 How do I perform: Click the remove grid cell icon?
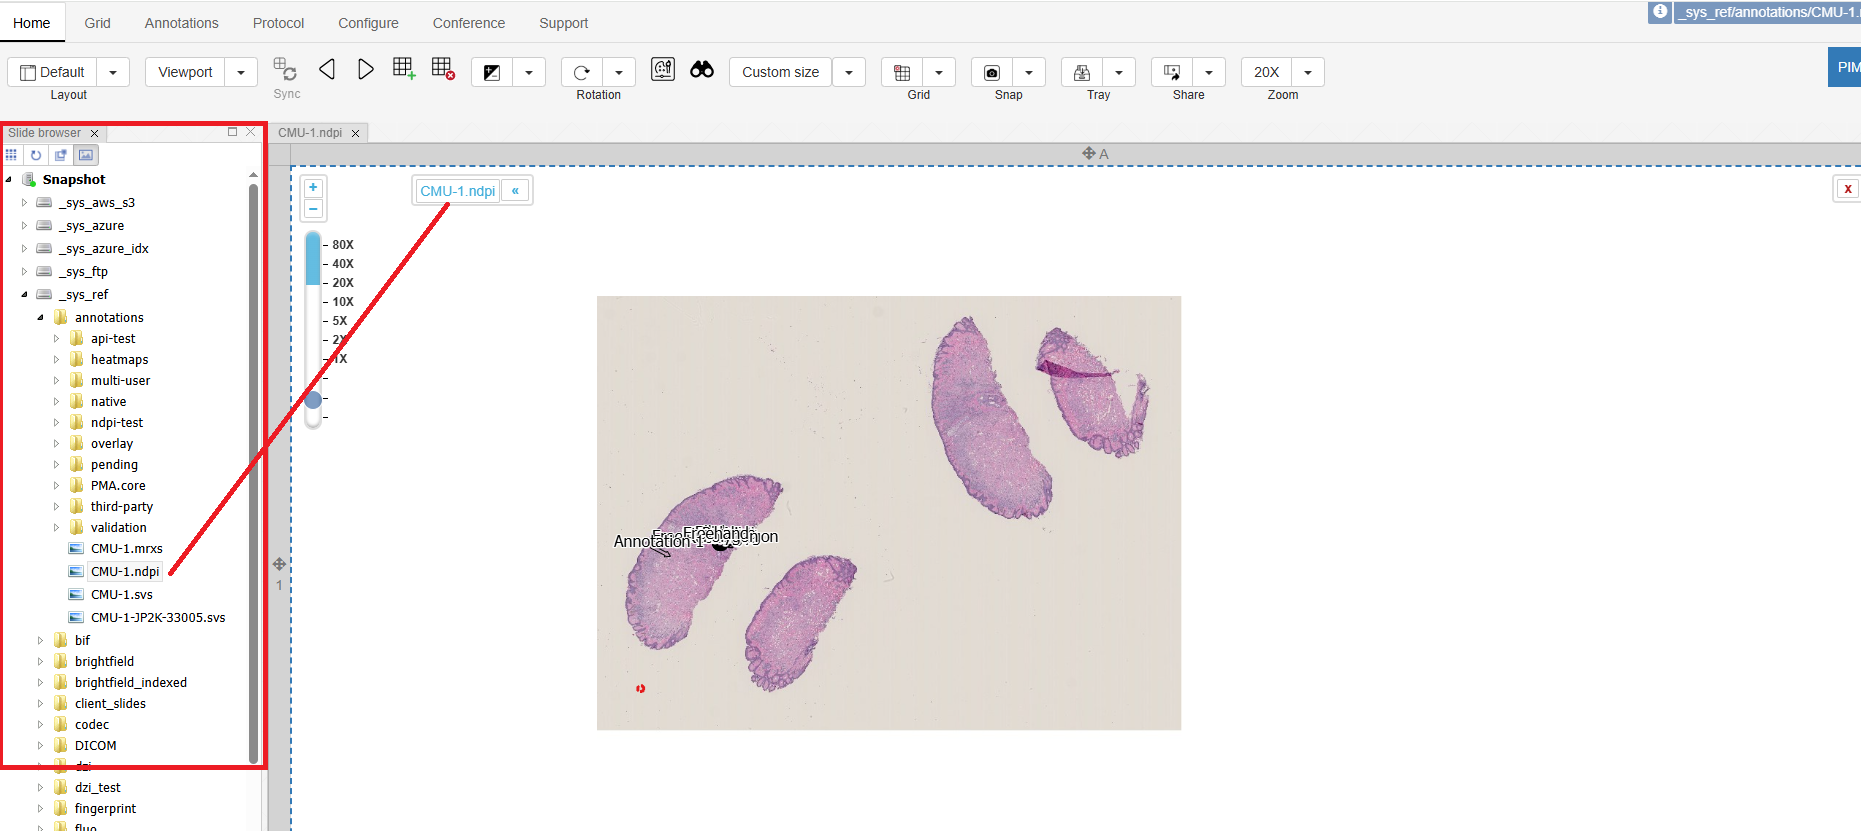coord(443,68)
